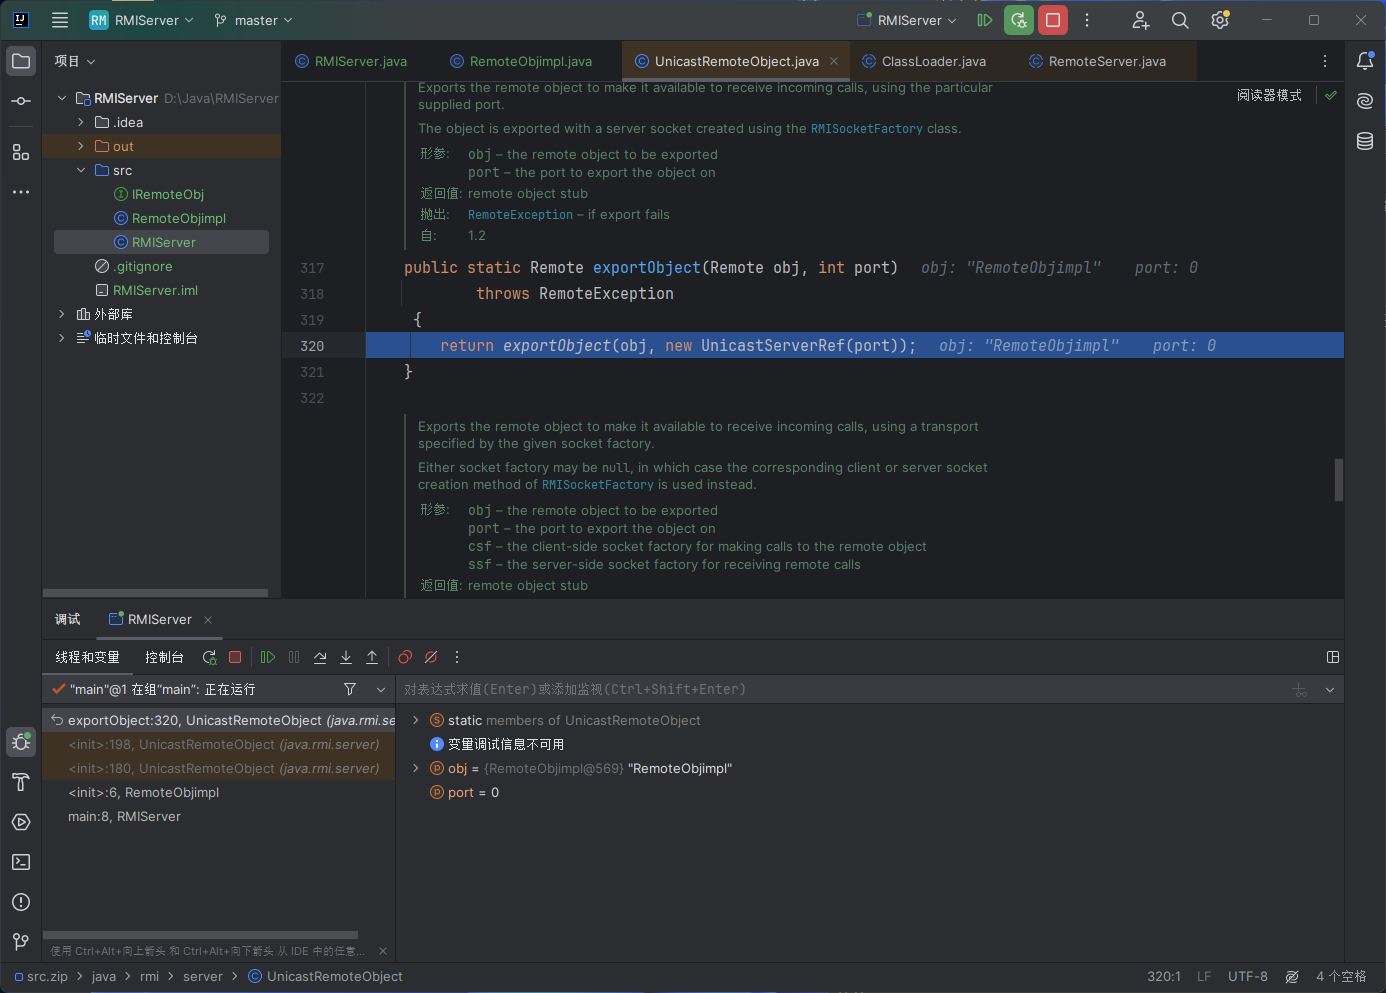Viewport: 1386px width, 993px height.
Task: Toggle read-only lock icon in status bar
Action: [1292, 976]
